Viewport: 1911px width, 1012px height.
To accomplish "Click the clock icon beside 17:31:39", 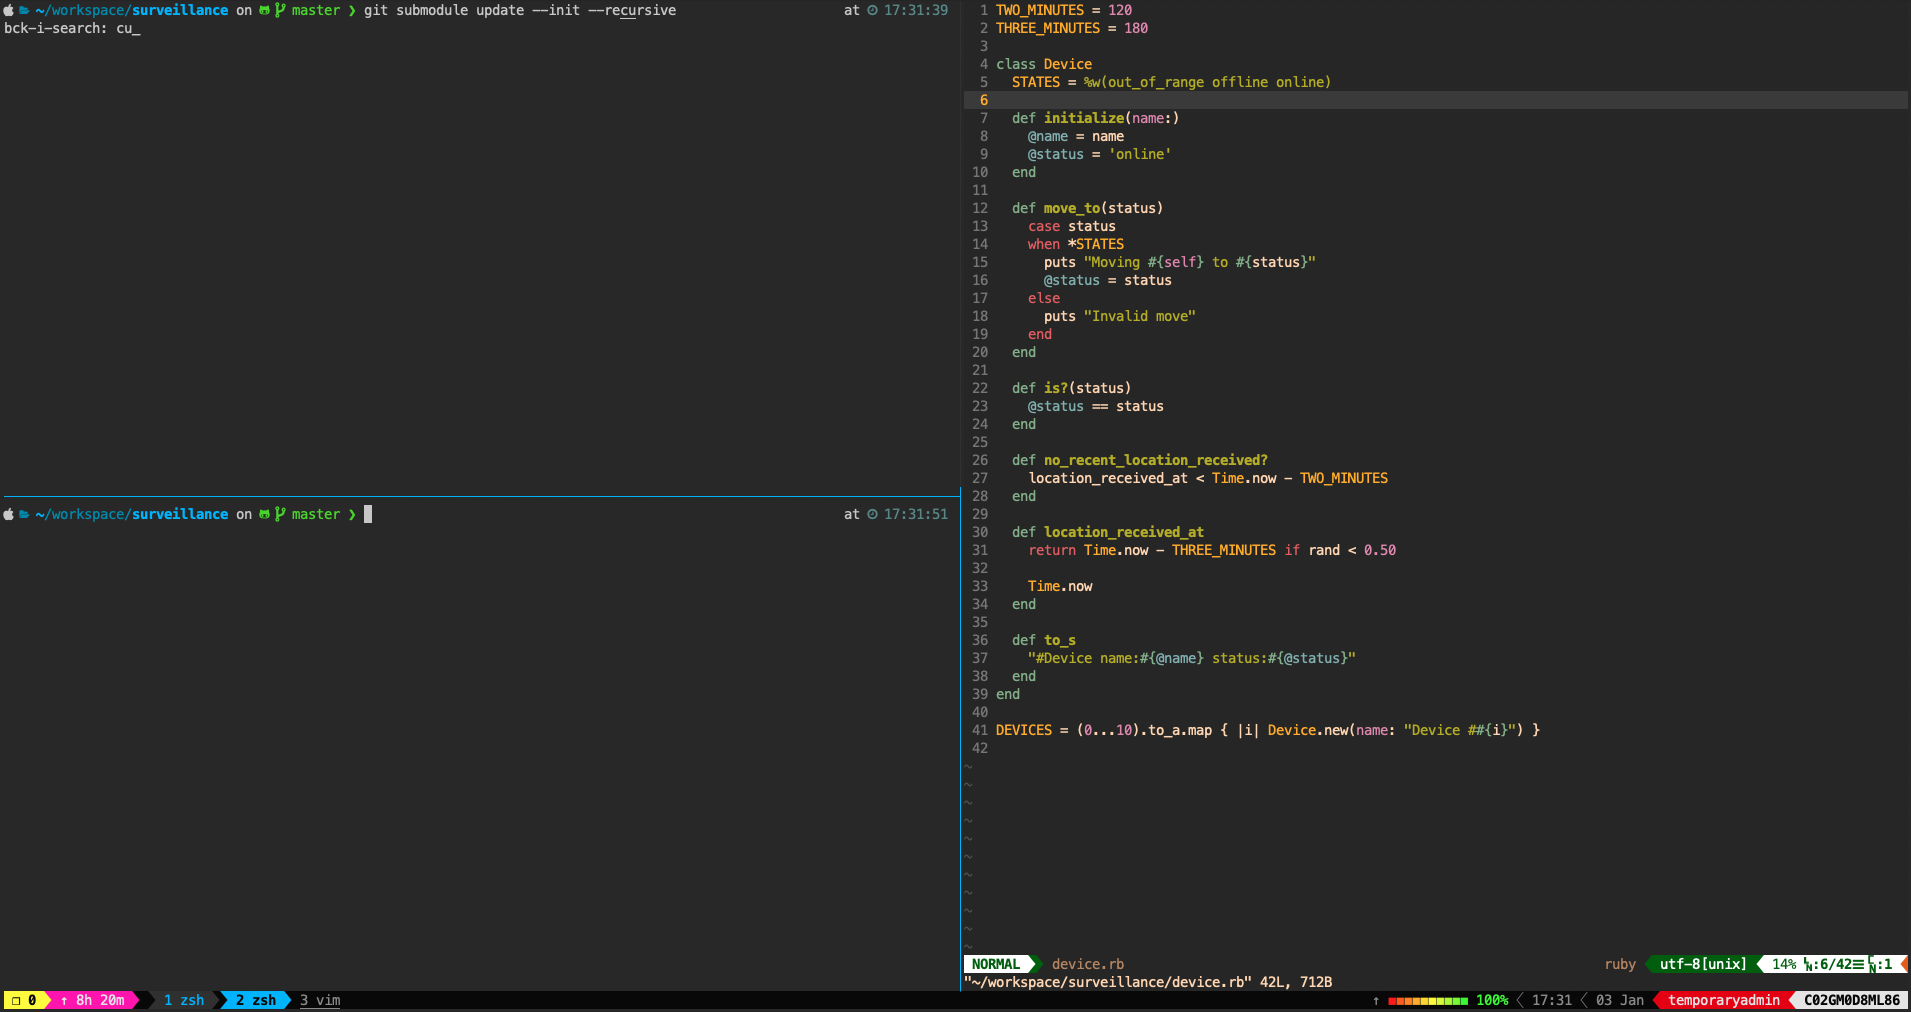I will point(872,10).
